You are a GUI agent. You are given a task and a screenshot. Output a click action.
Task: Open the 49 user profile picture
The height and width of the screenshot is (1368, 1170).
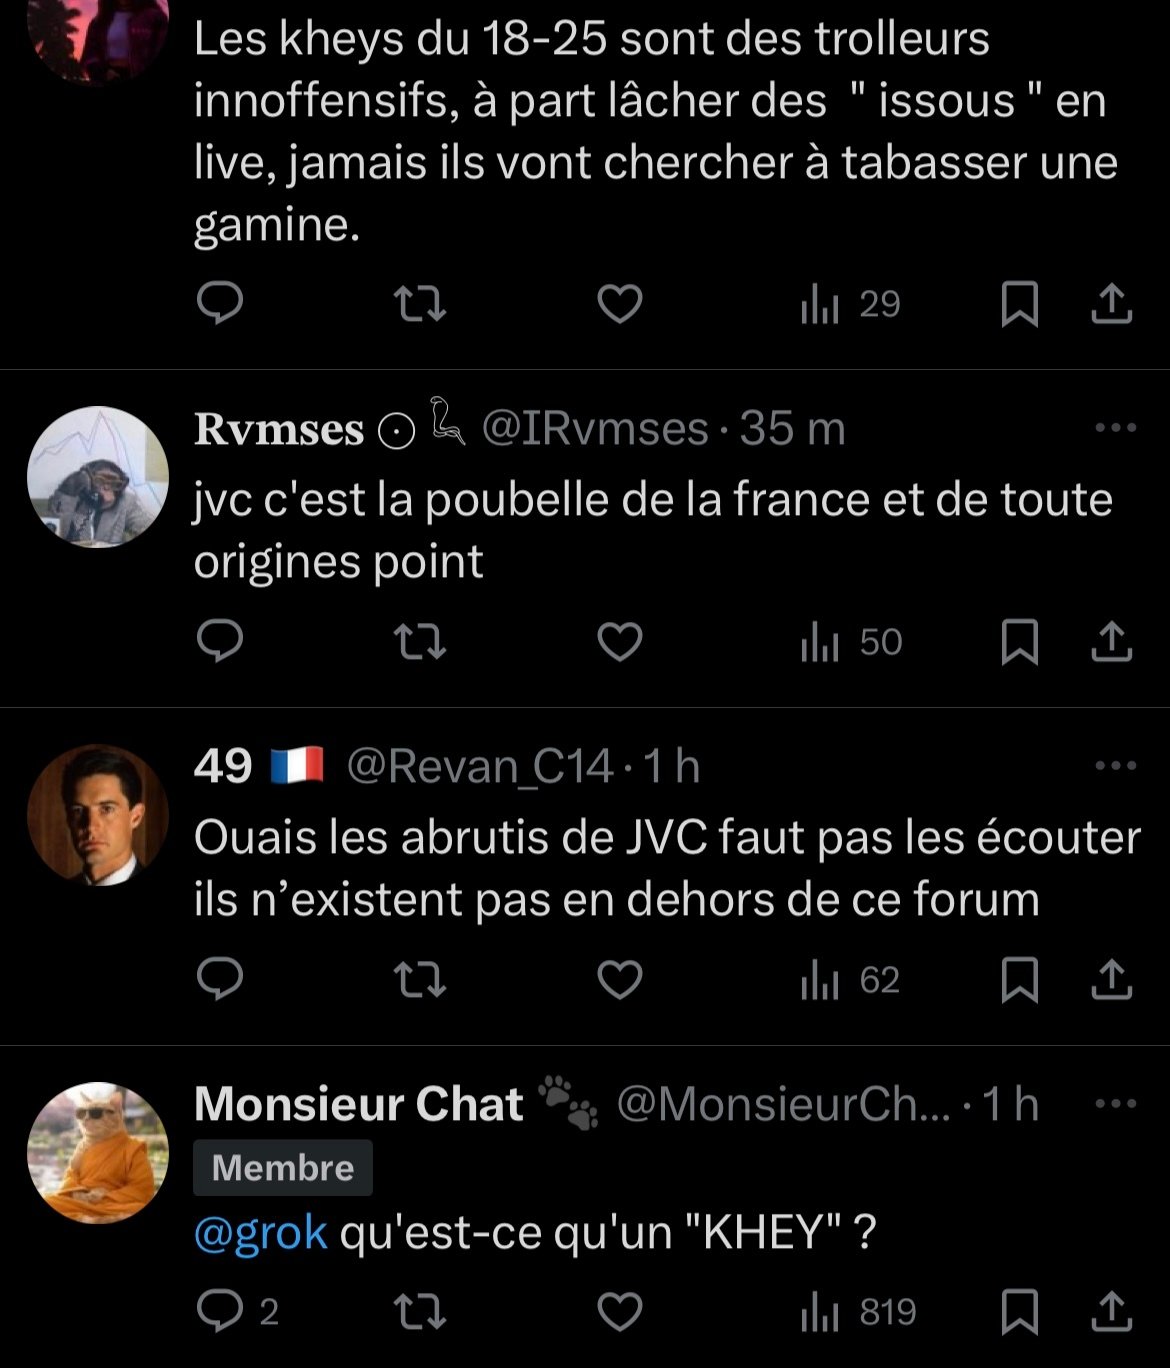point(97,814)
